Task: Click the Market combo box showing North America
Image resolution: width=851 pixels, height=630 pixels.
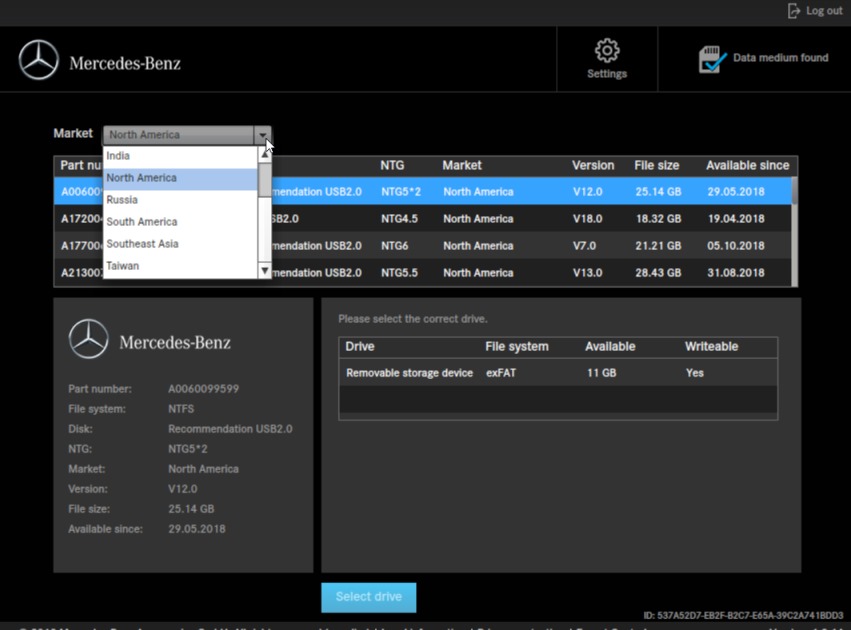Action: (x=187, y=135)
